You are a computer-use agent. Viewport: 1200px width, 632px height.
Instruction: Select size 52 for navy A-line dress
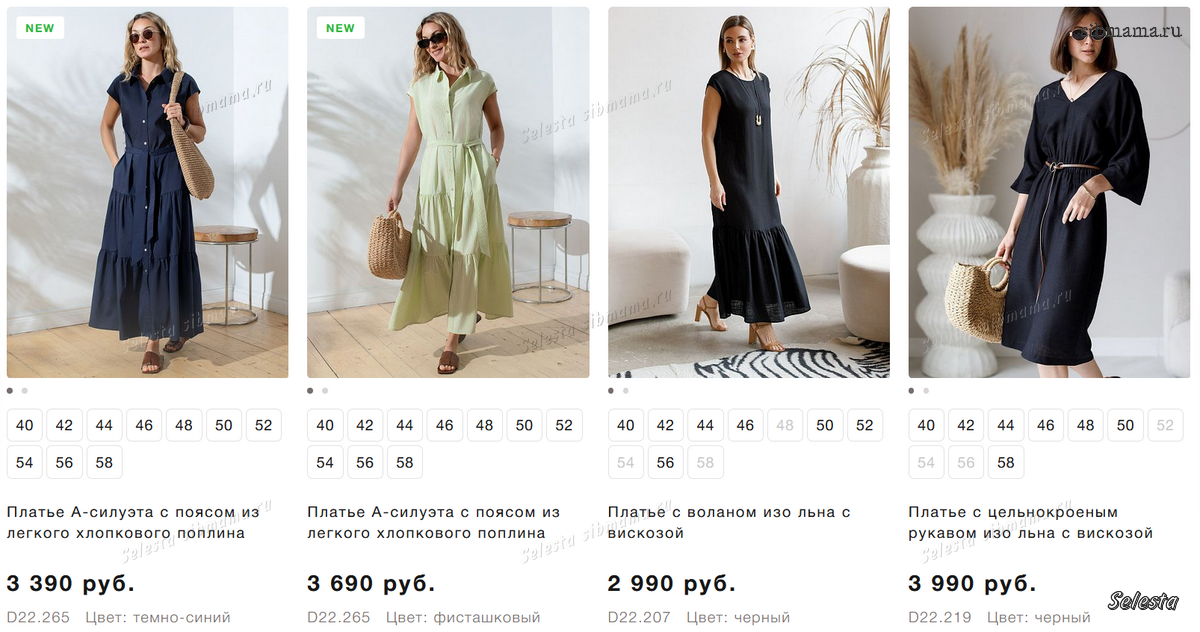tap(263, 425)
